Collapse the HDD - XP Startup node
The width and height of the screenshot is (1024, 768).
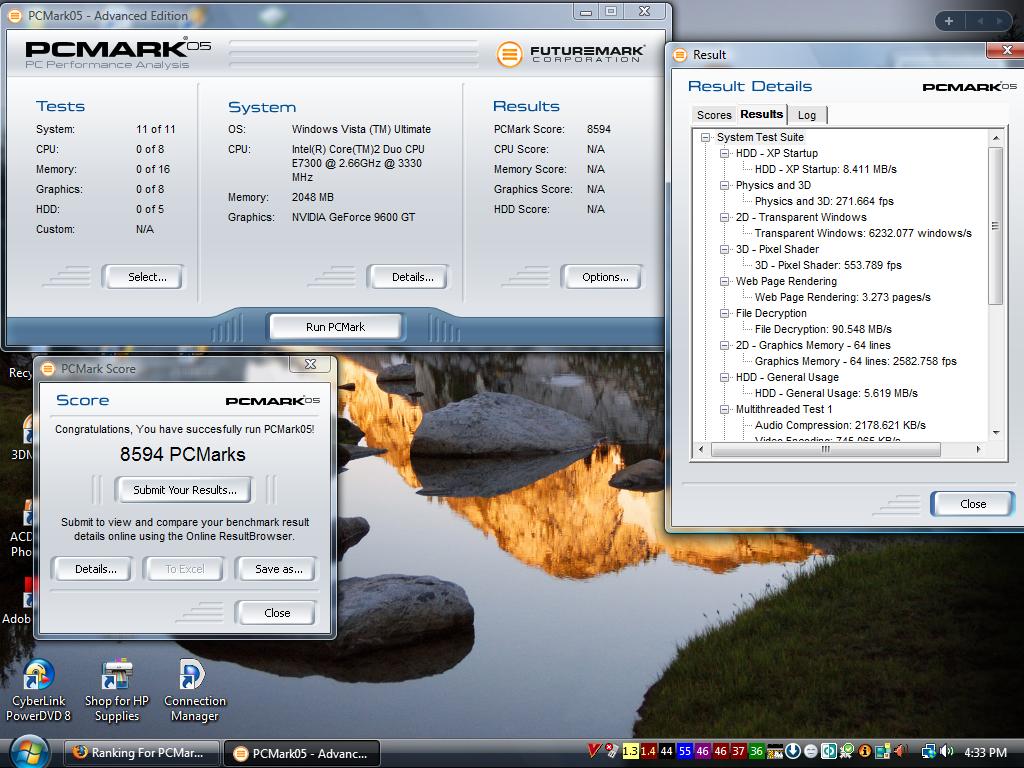724,153
